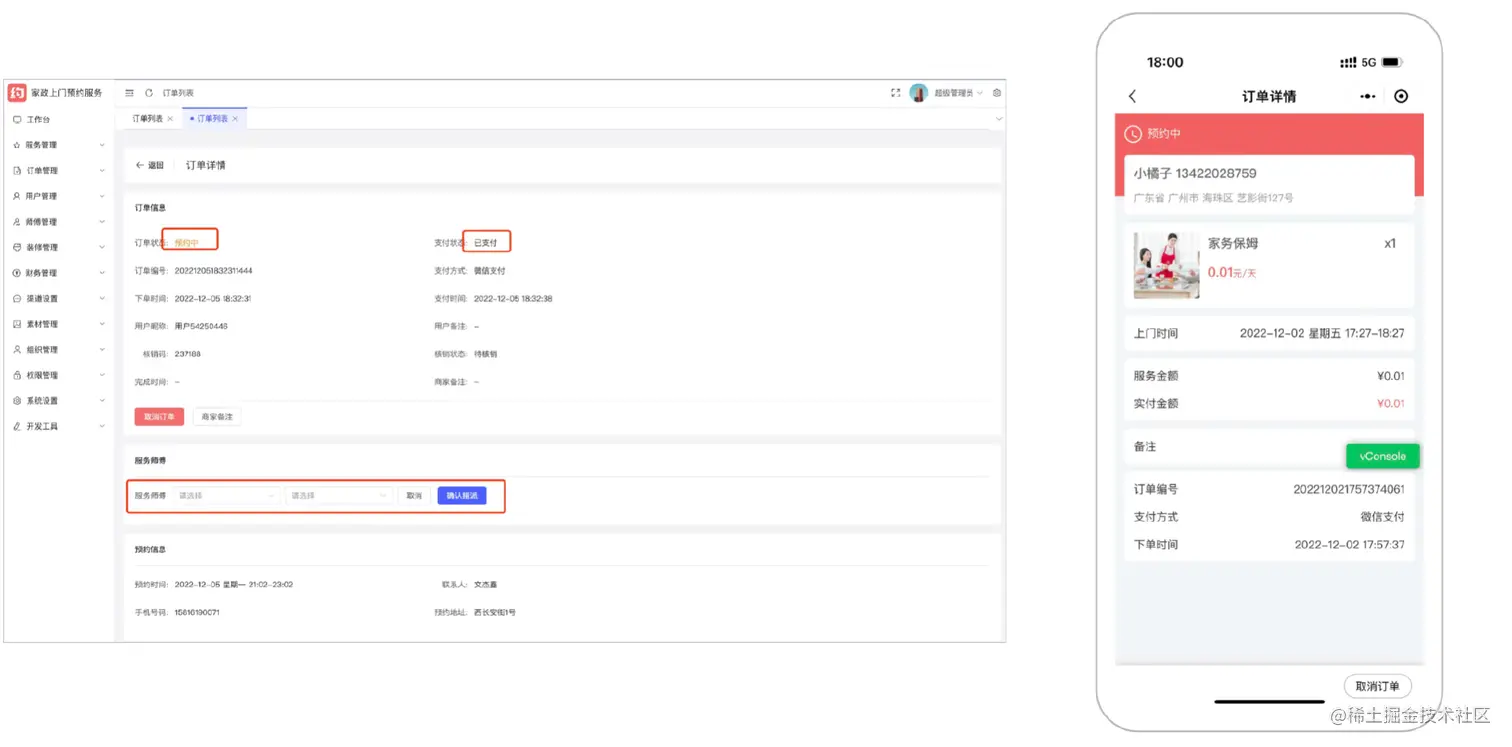Image resolution: width=1512 pixels, height=747 pixels.
Task: Open the first 请选择 dropdown for 服务师傅
Action: click(x=226, y=496)
